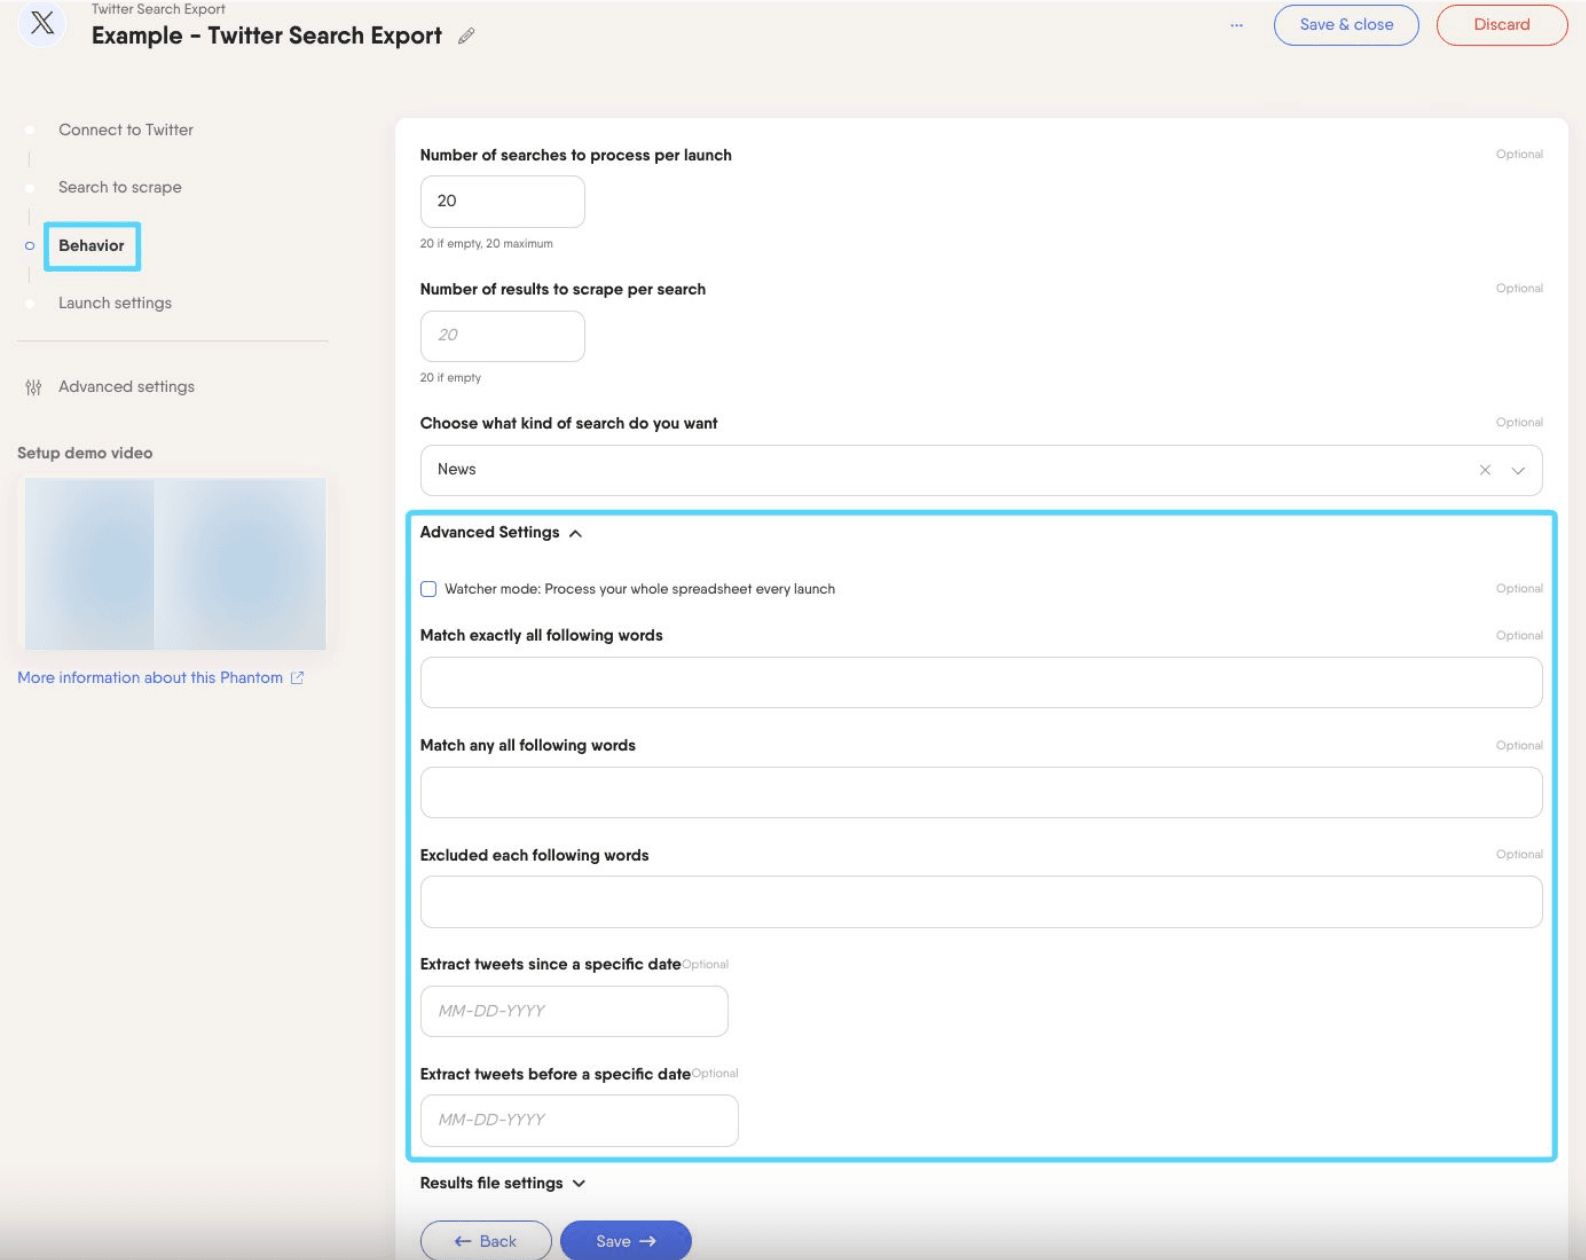1586x1260 pixels.
Task: Collapse the Advanced Settings section
Action: [501, 533]
